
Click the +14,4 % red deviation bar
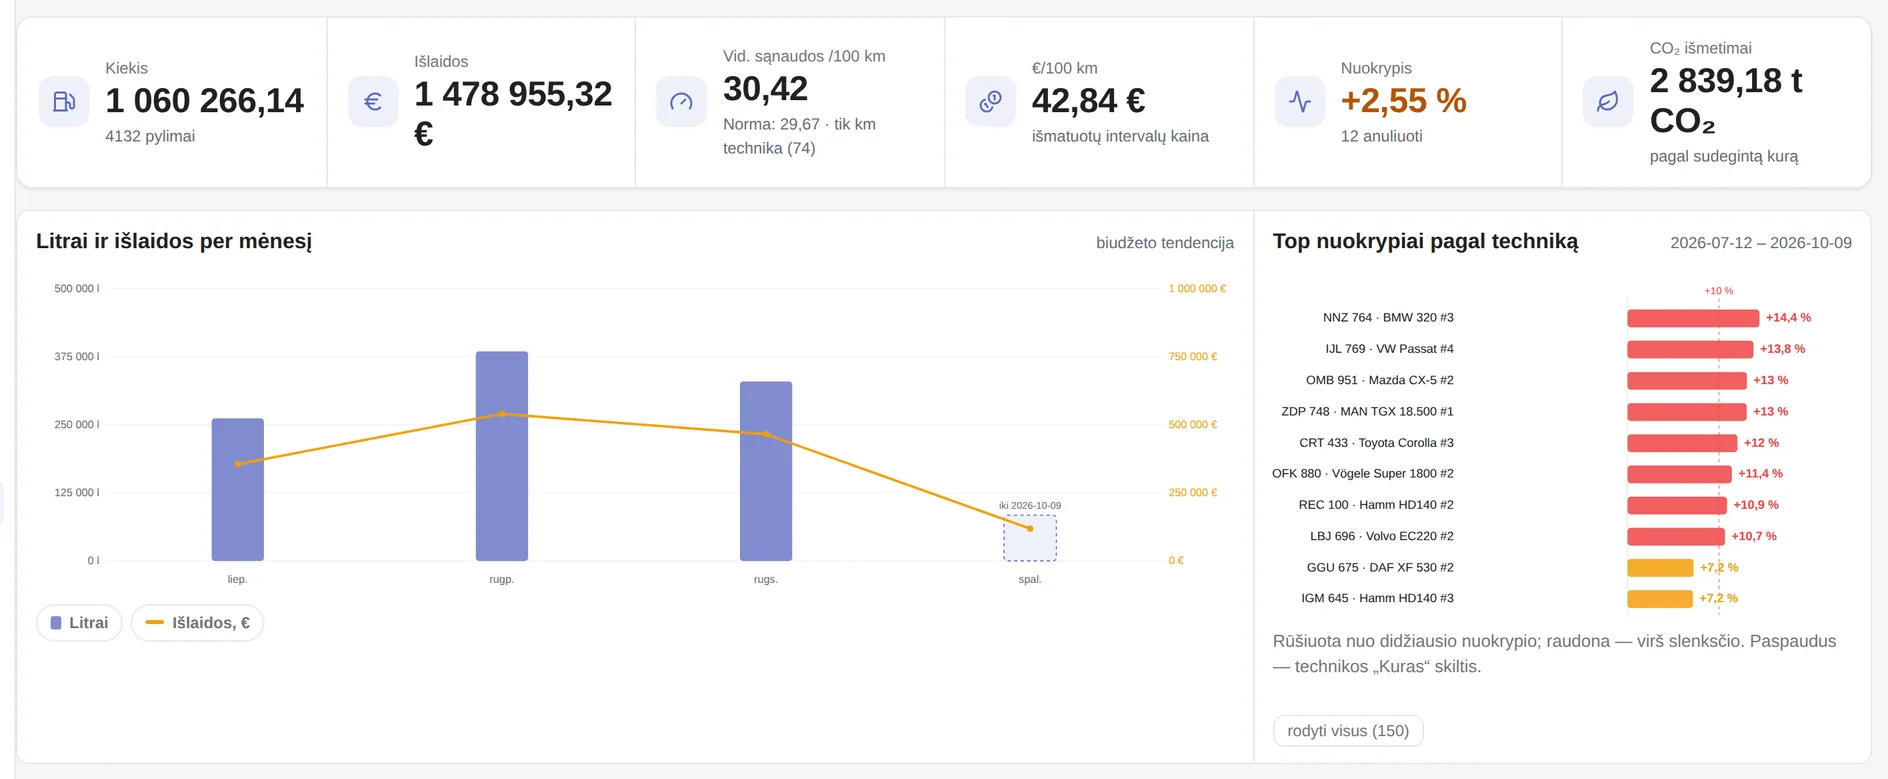1693,318
